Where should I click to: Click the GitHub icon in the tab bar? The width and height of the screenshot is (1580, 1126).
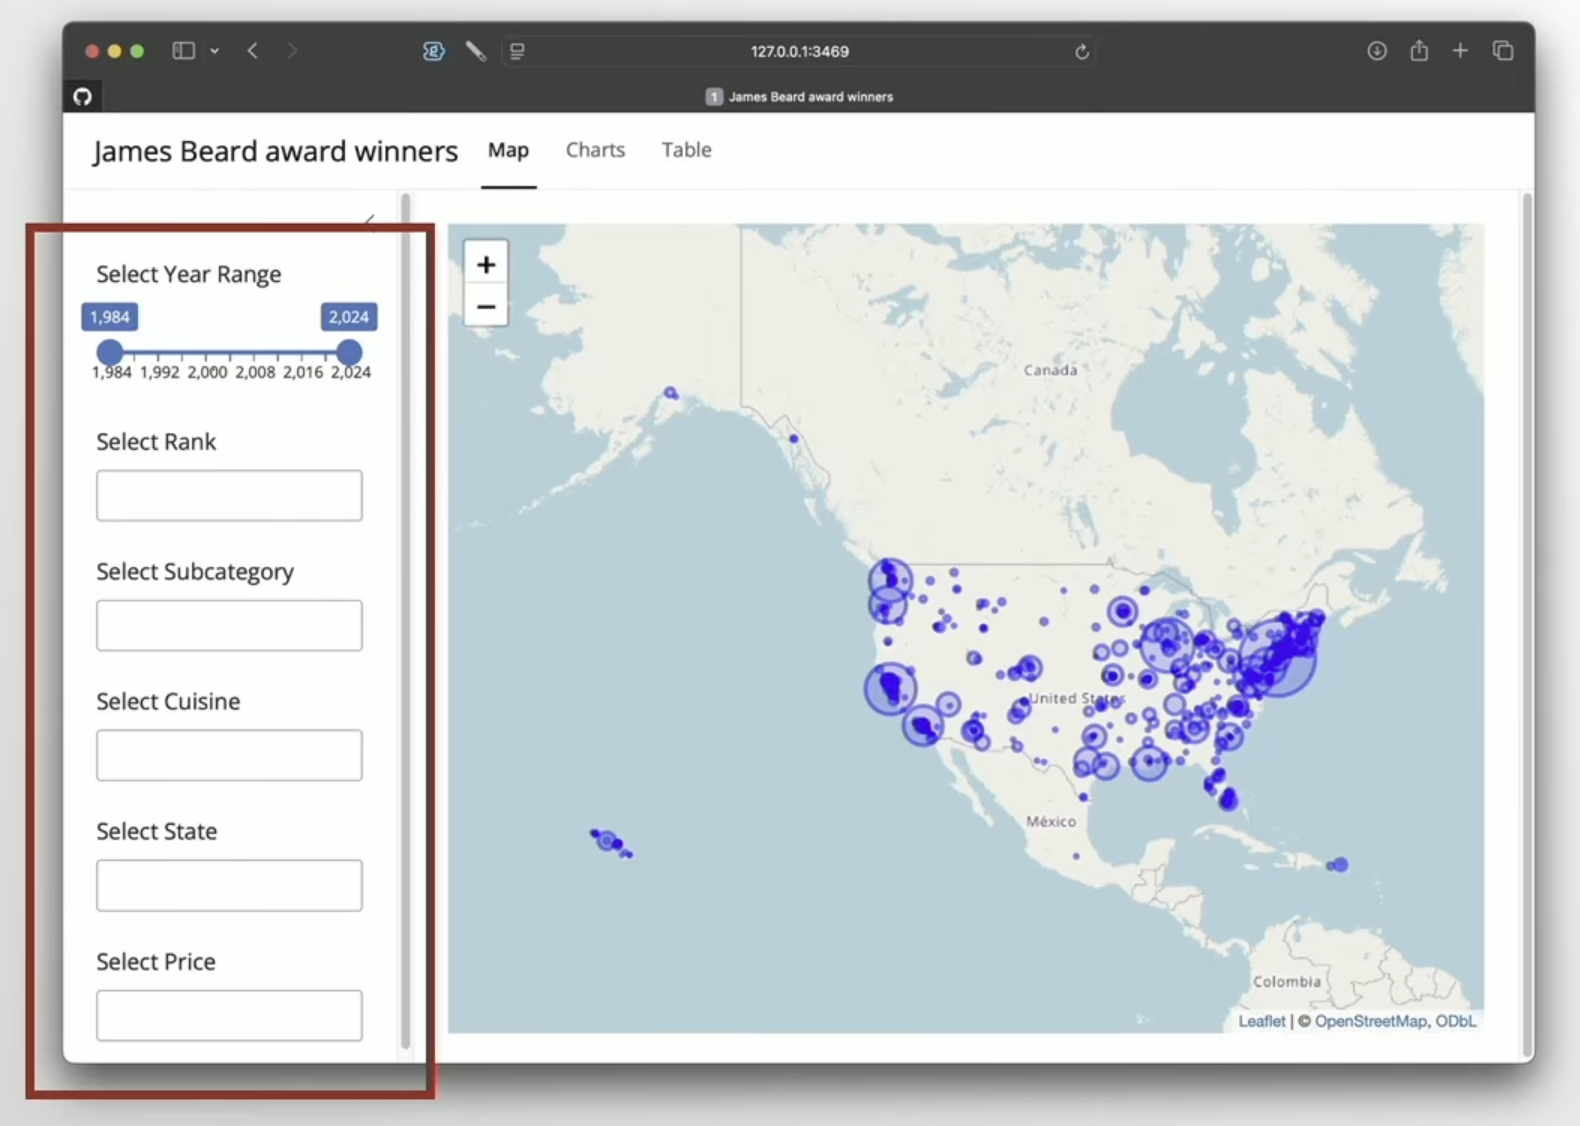(82, 96)
